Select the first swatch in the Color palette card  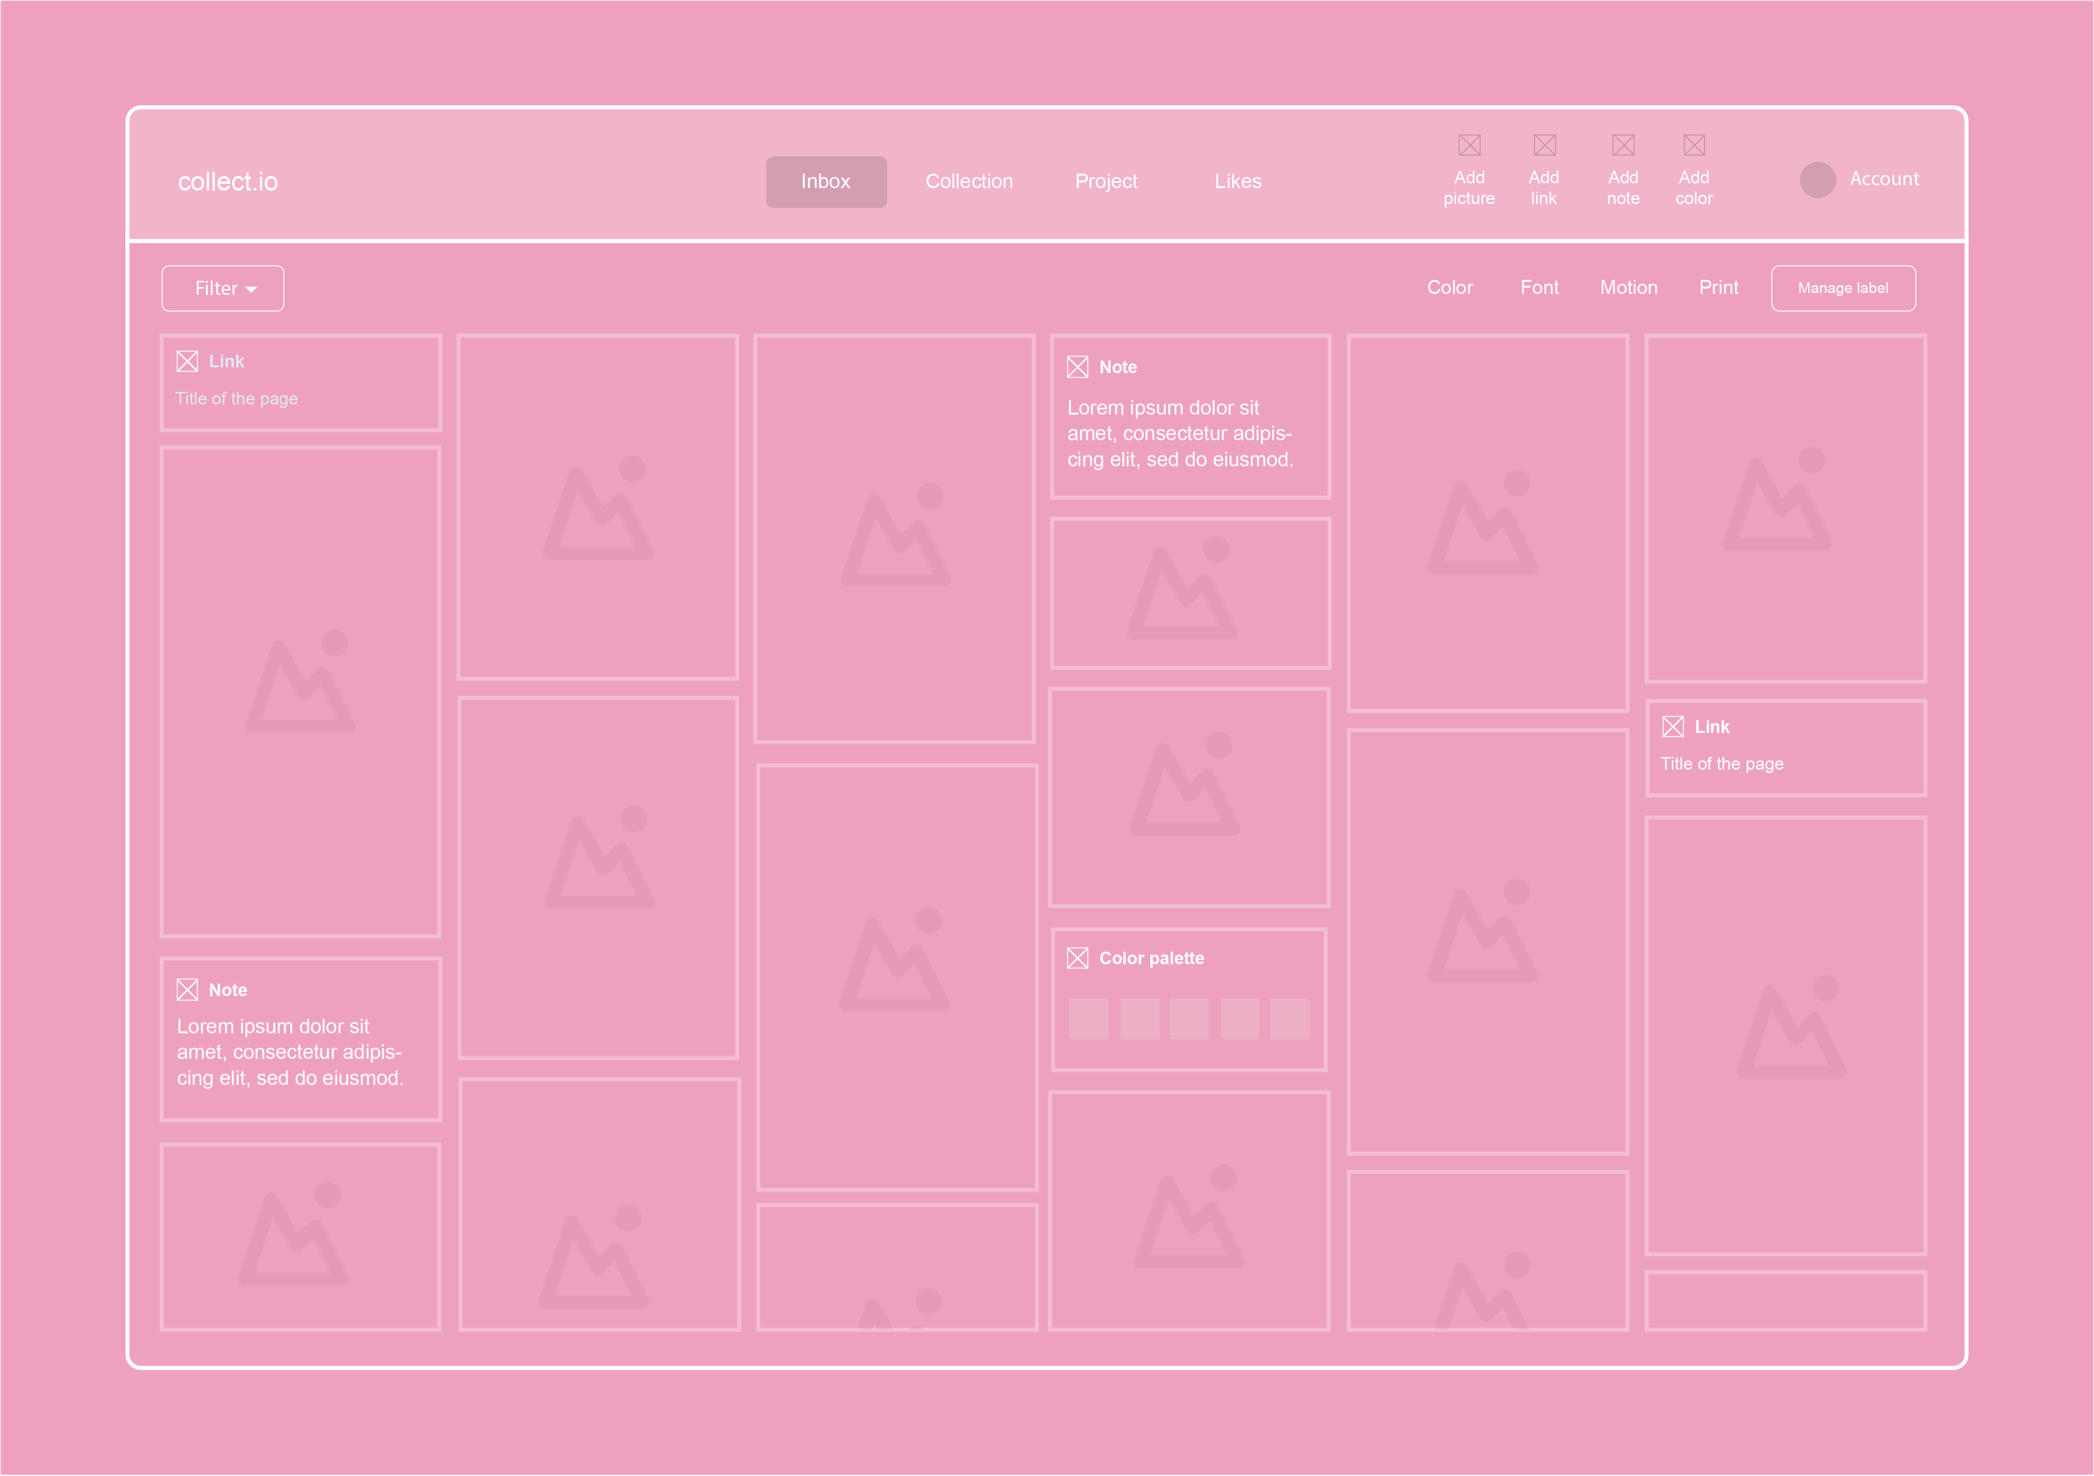tap(1088, 1017)
